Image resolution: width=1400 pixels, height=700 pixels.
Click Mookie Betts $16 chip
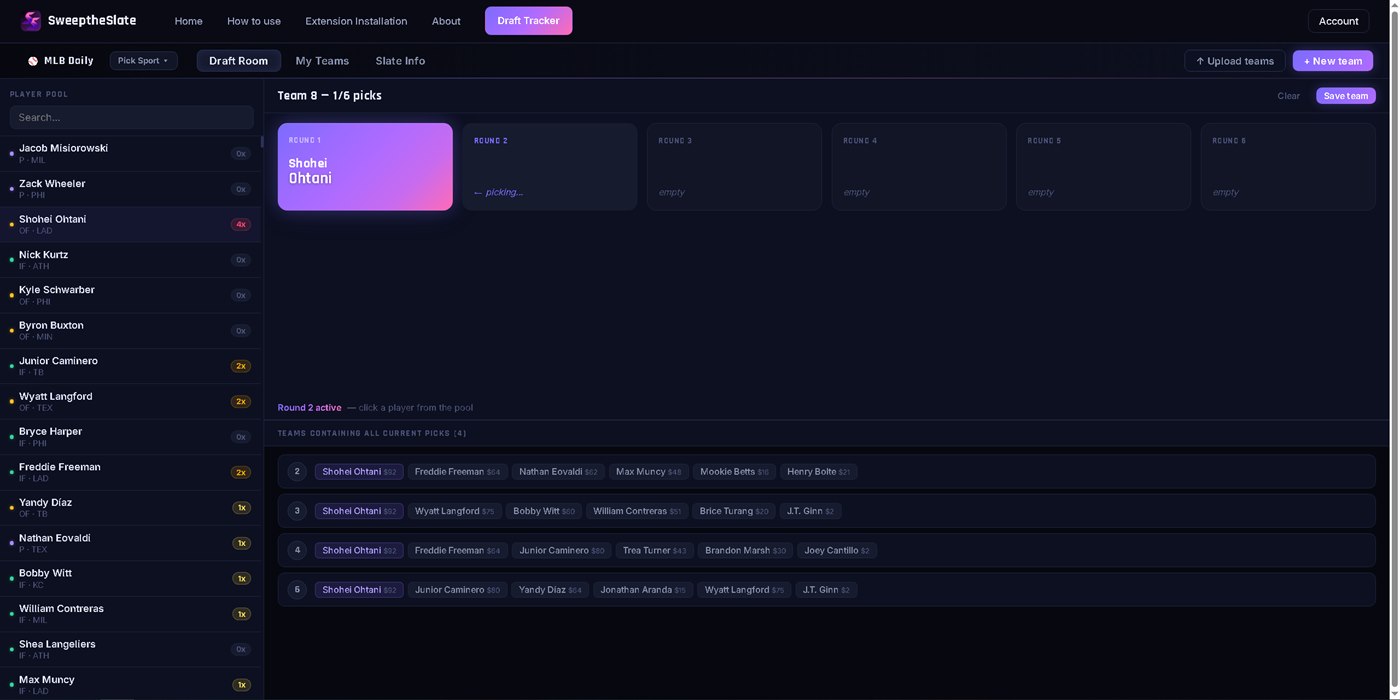coord(734,472)
